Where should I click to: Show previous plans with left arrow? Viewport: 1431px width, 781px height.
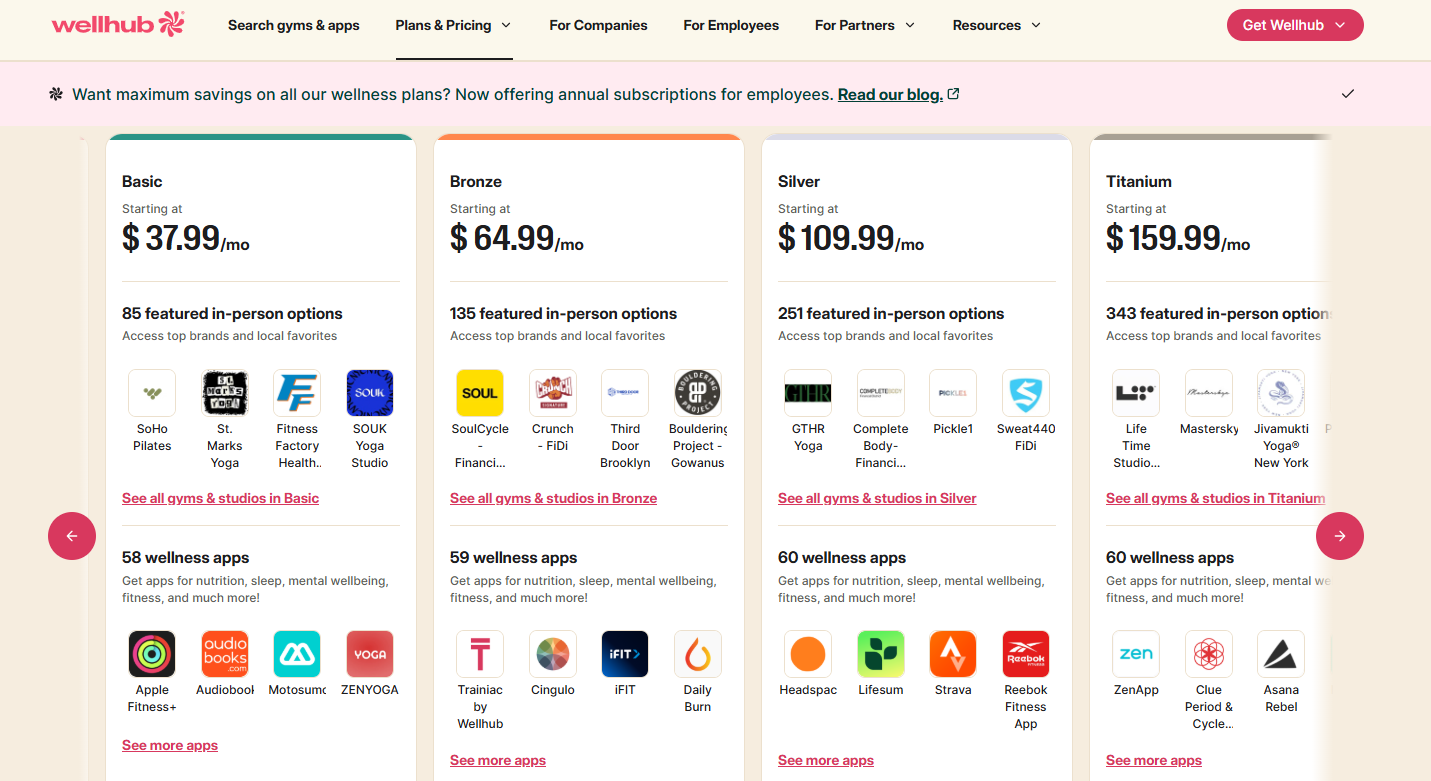pos(72,536)
